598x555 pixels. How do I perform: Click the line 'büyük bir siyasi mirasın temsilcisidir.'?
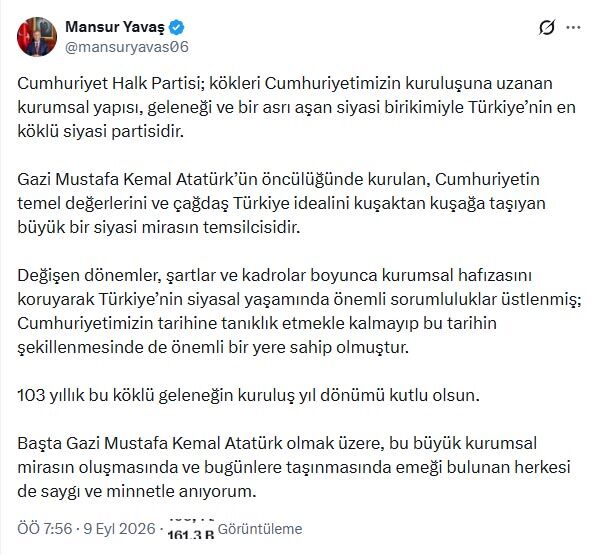point(159,227)
